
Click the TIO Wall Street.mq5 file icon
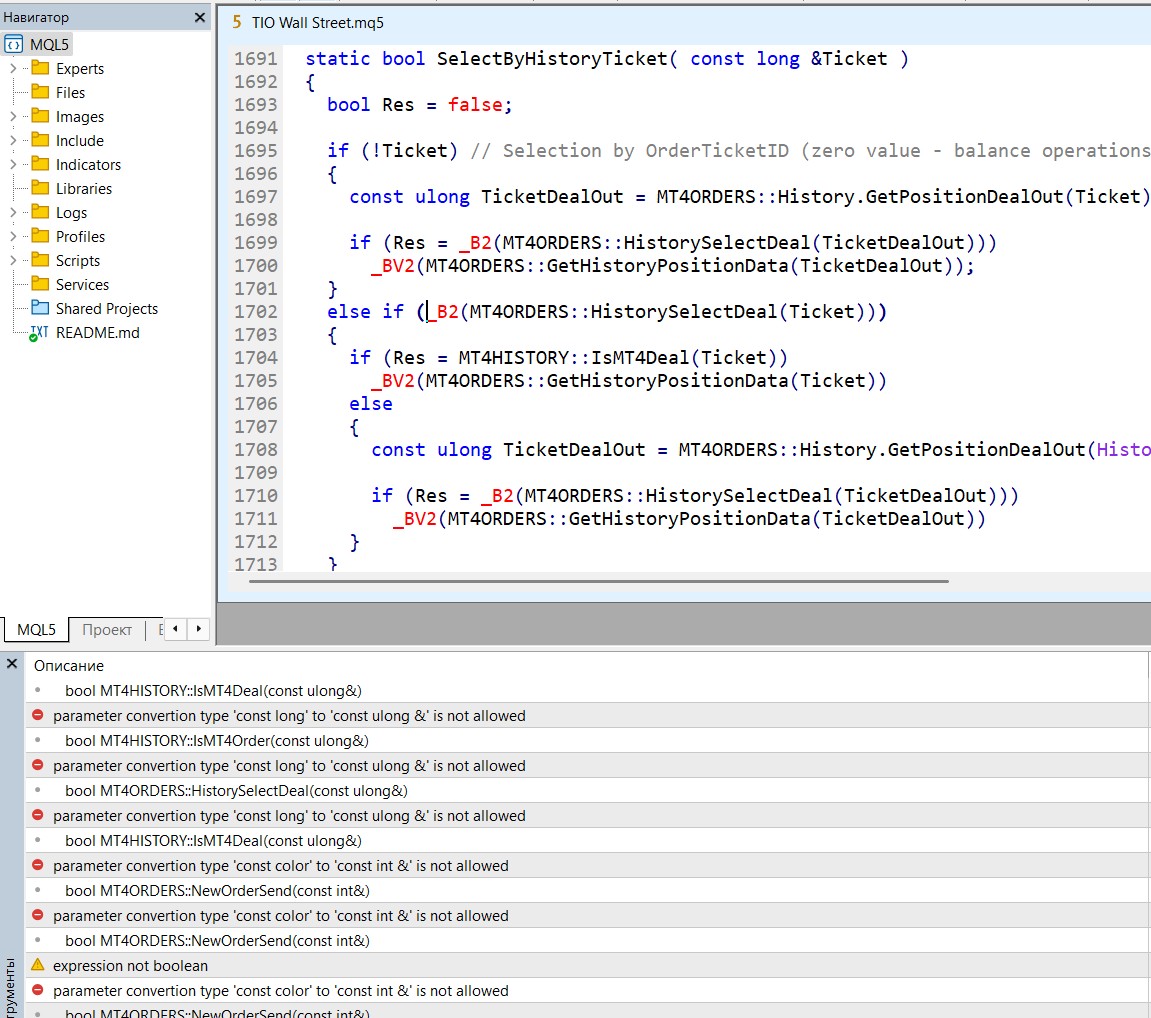tap(237, 22)
